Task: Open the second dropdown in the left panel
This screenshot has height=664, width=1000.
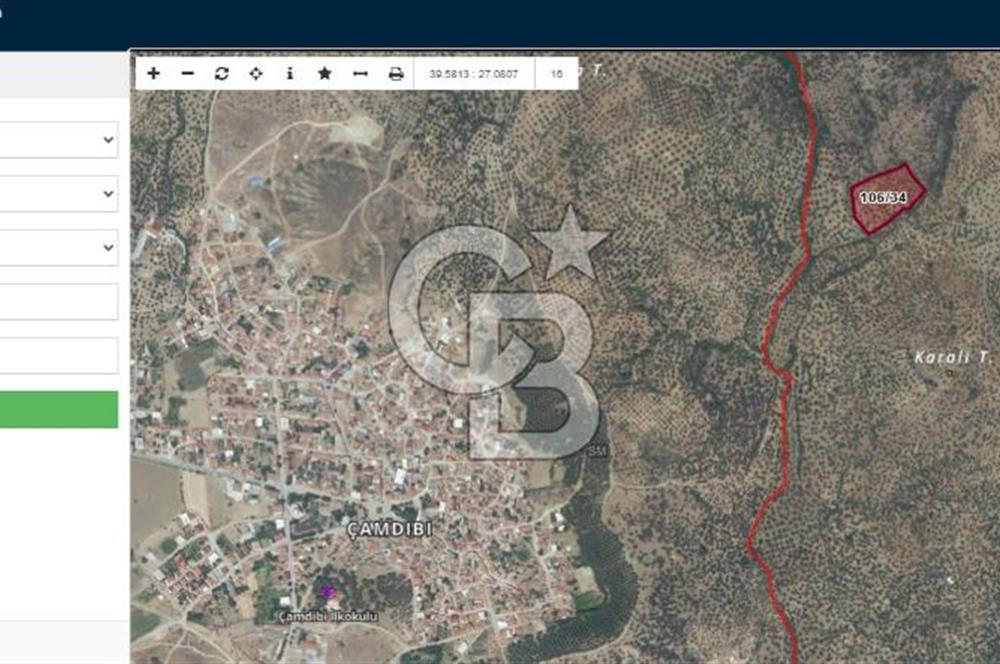Action: click(x=58, y=194)
